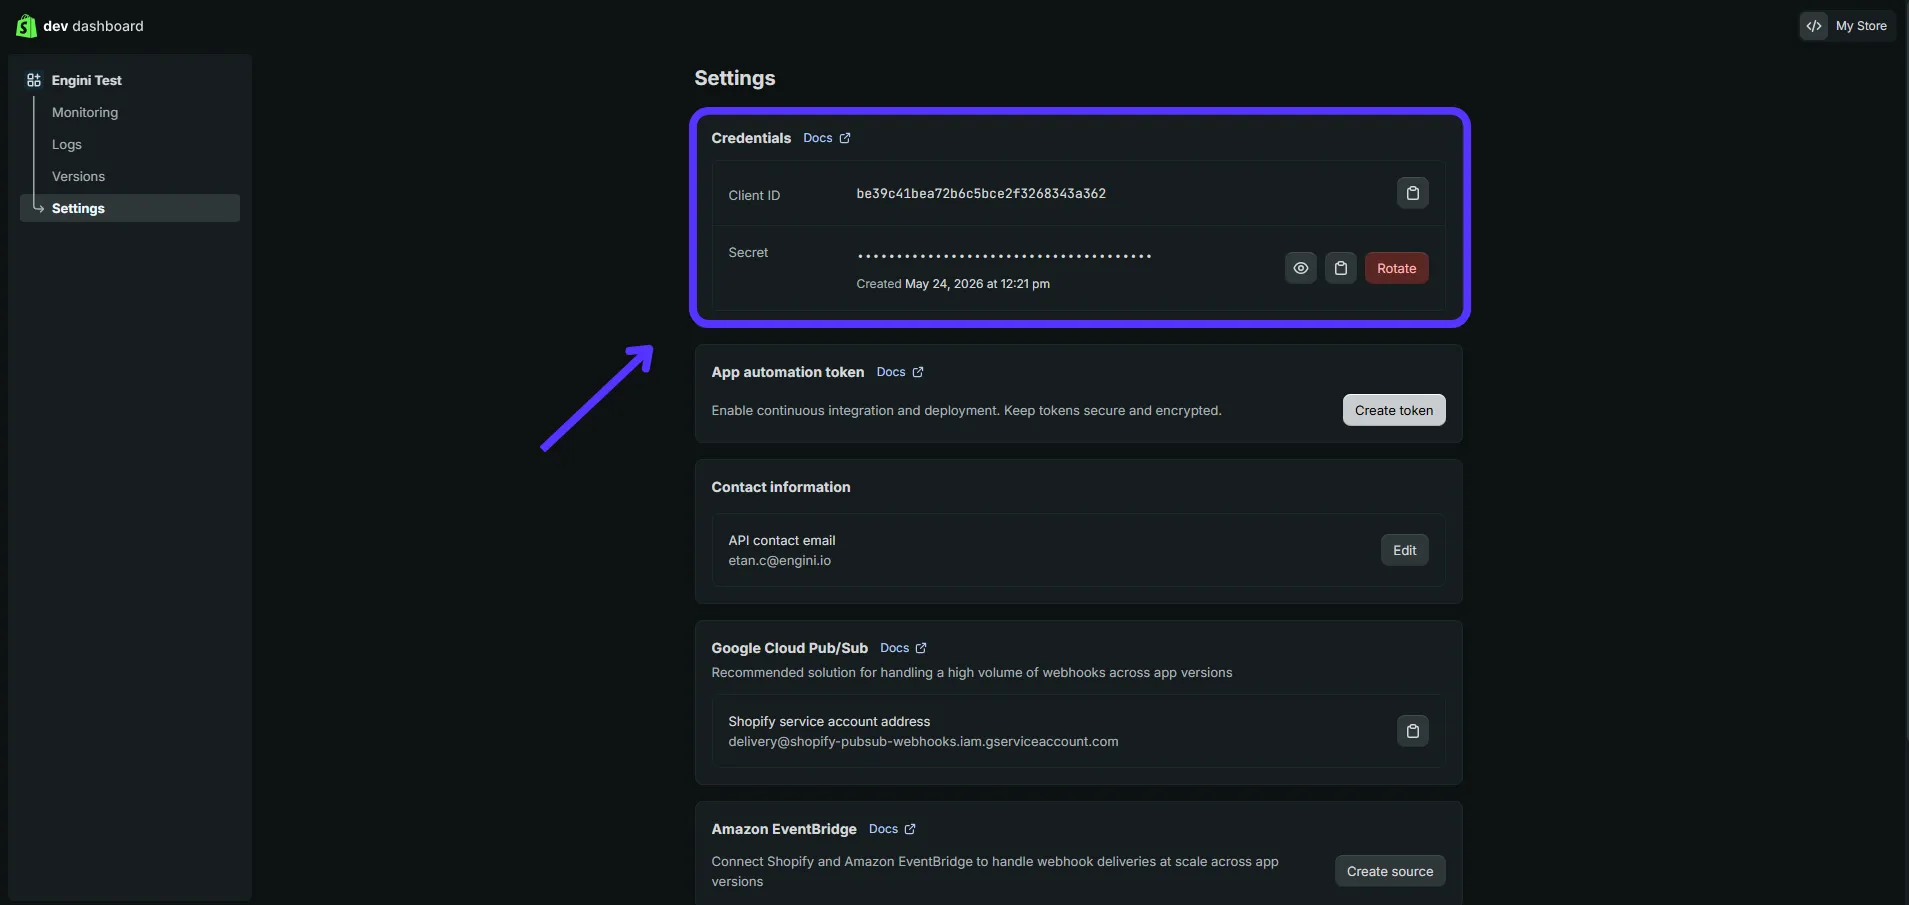The image size is (1909, 905).
Task: Copy the Client ID to clipboard
Action: tap(1412, 193)
